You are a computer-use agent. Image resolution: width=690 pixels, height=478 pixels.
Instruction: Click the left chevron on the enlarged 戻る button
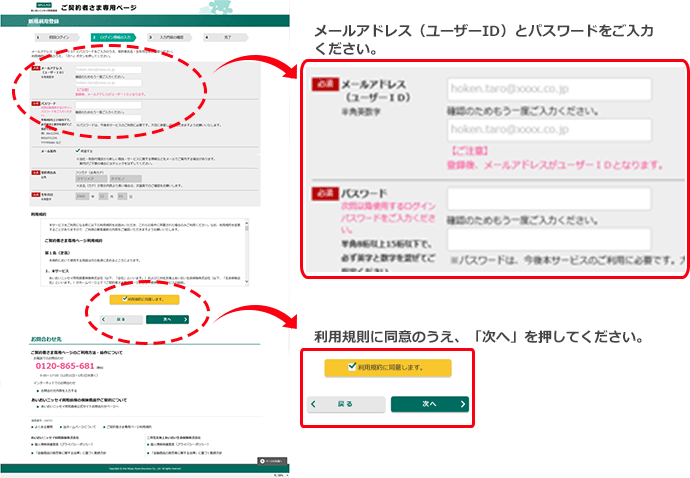point(314,404)
